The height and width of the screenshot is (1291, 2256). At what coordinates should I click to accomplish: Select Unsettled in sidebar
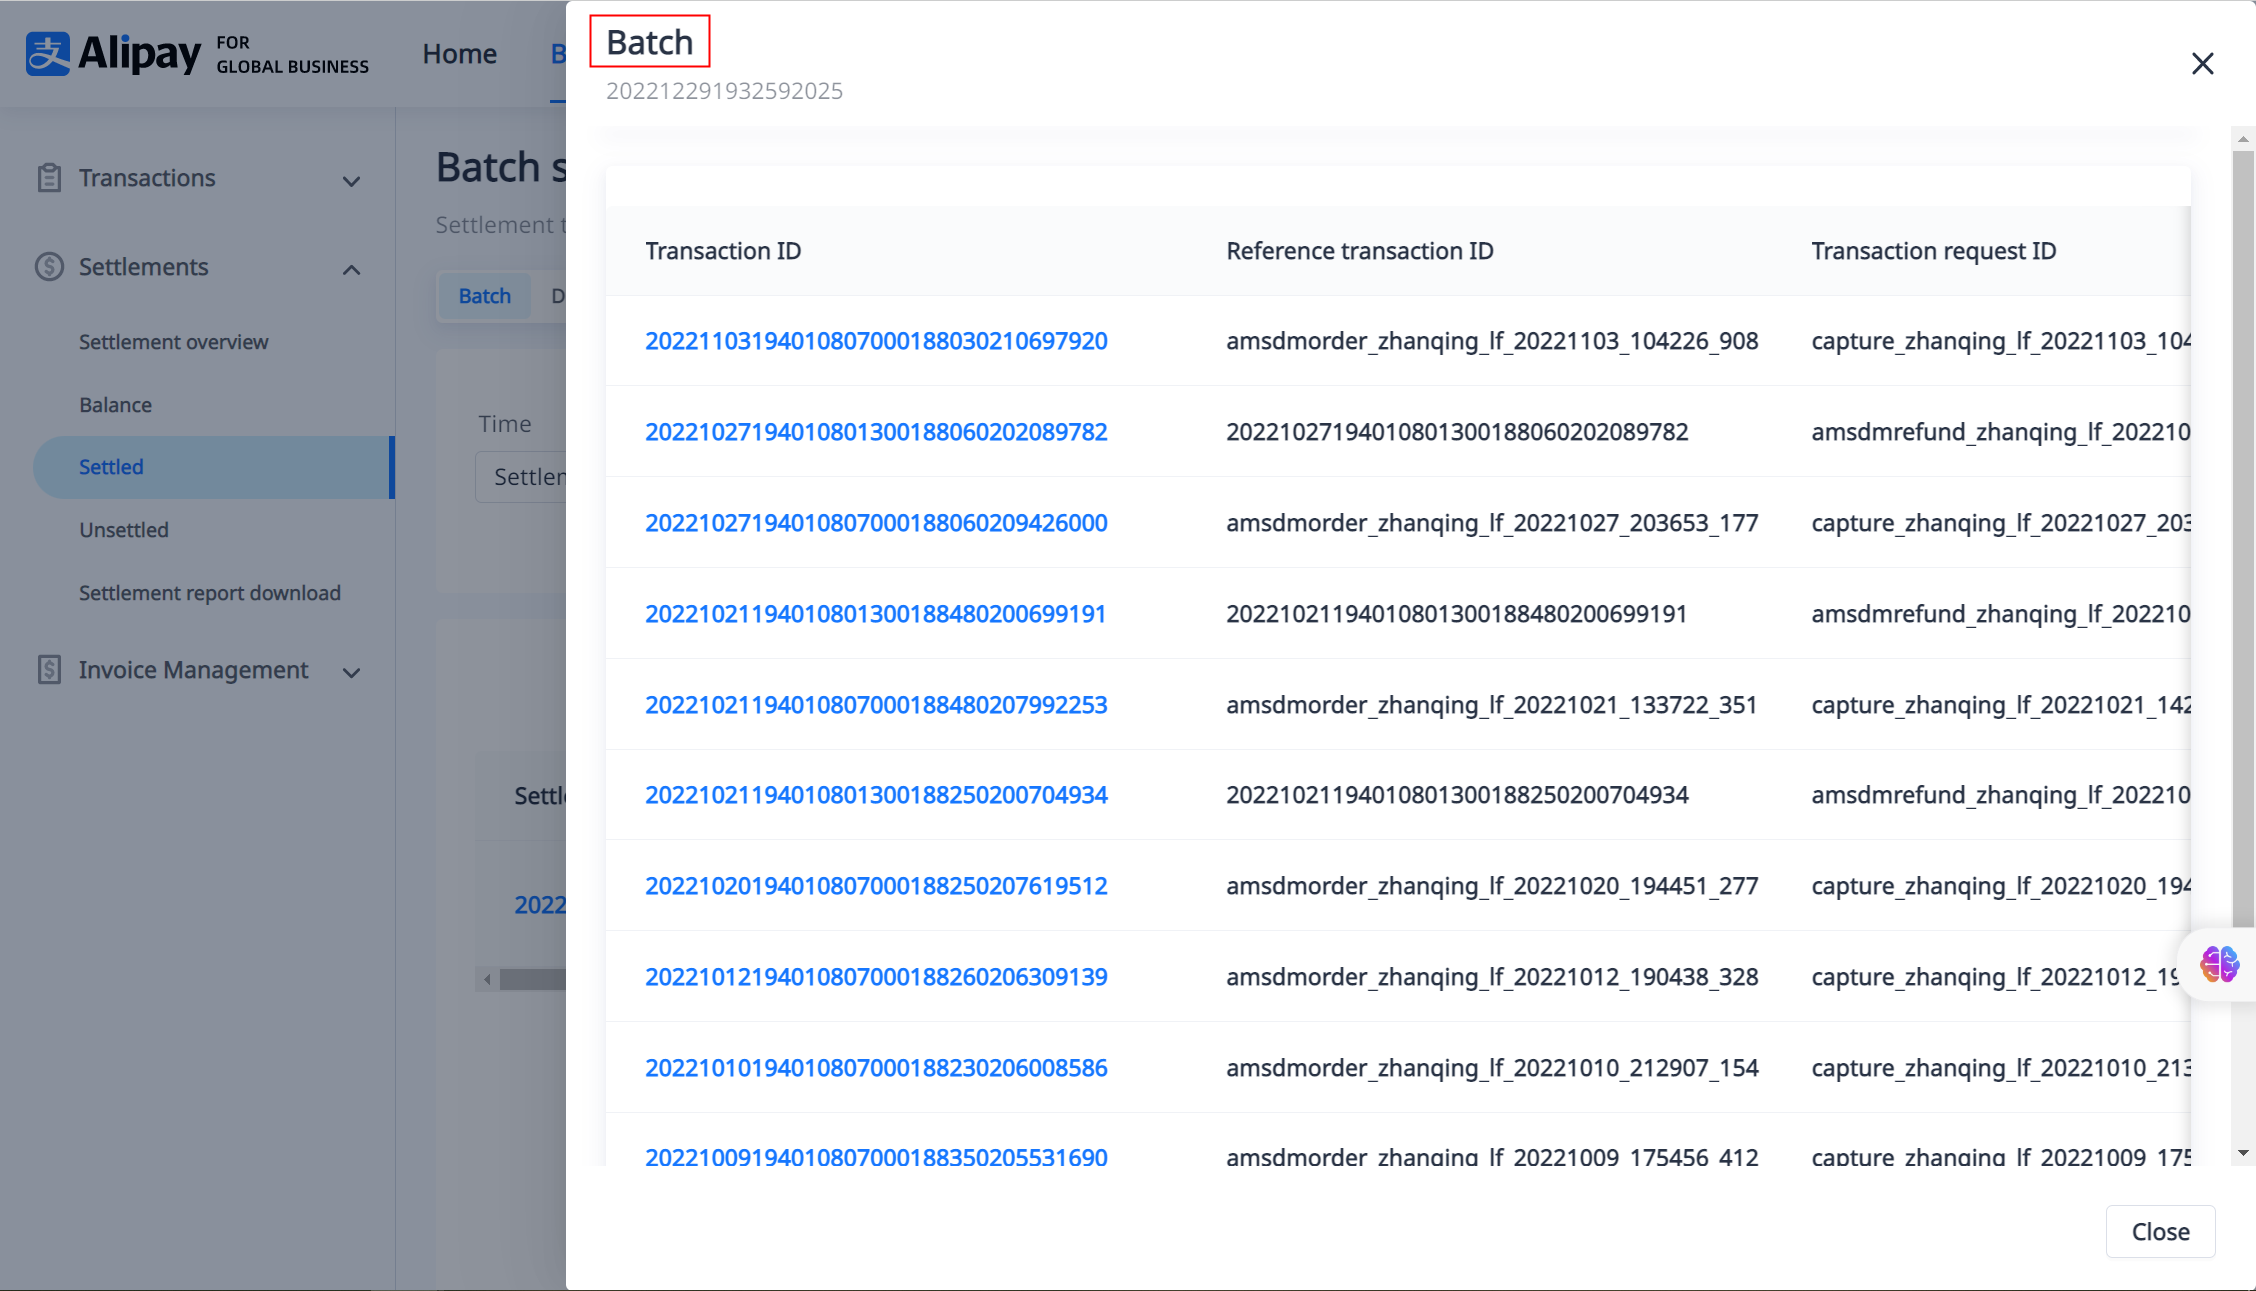pyautogui.click(x=124, y=530)
